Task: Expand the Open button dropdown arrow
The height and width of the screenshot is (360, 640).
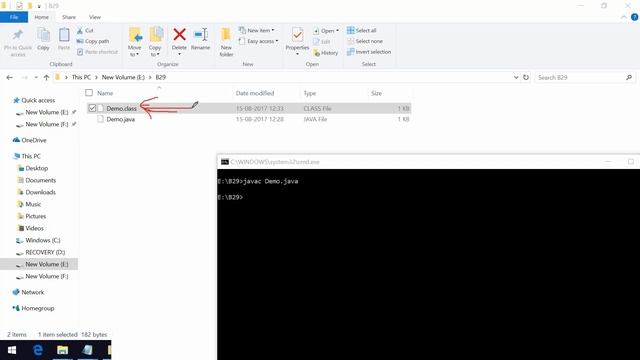Action: click(337, 31)
